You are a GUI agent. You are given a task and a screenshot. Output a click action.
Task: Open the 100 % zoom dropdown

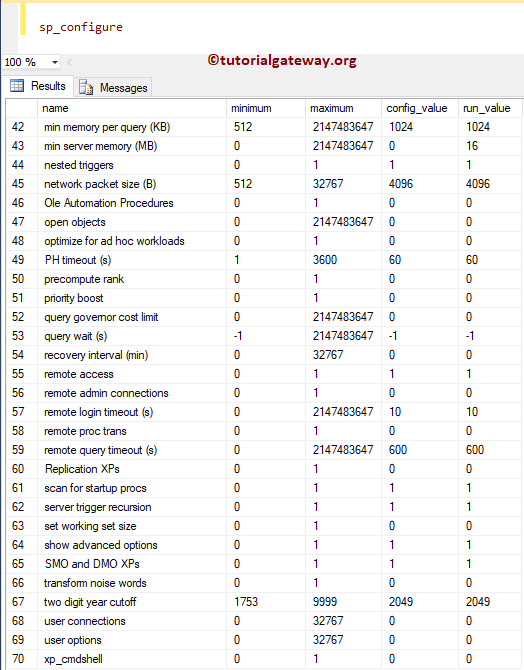[55, 62]
